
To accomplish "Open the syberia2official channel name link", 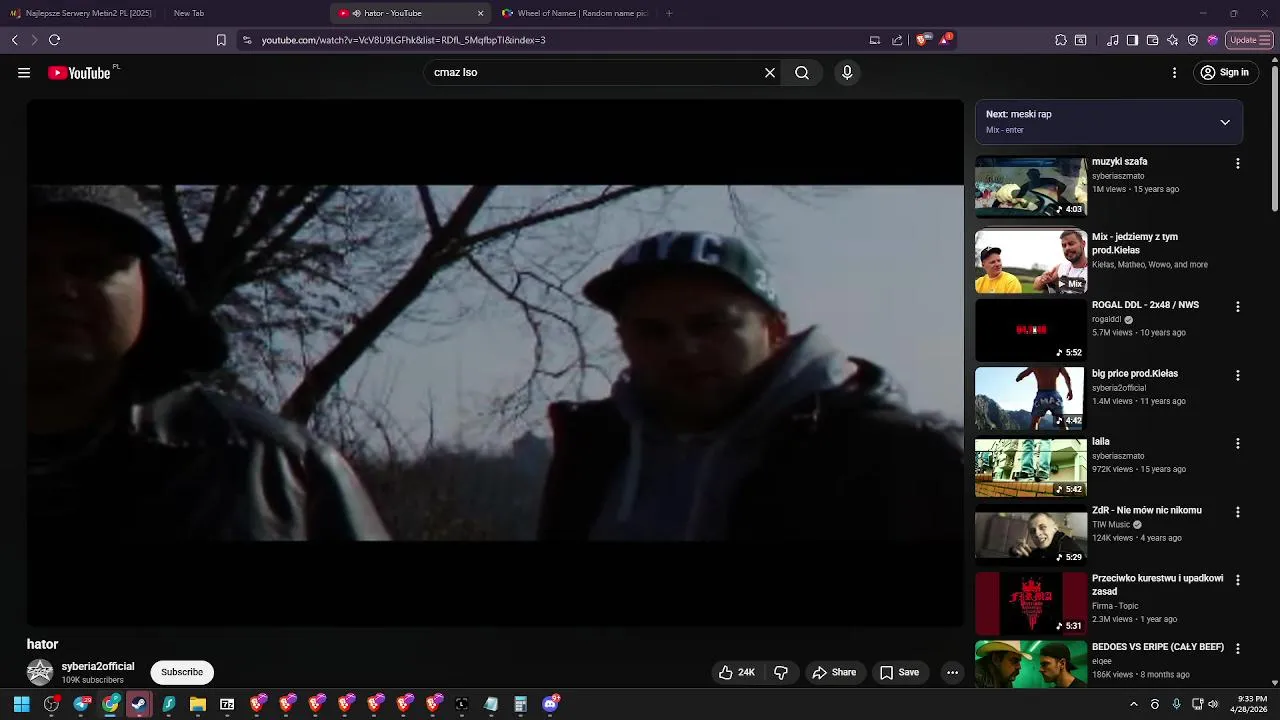I will [x=98, y=666].
